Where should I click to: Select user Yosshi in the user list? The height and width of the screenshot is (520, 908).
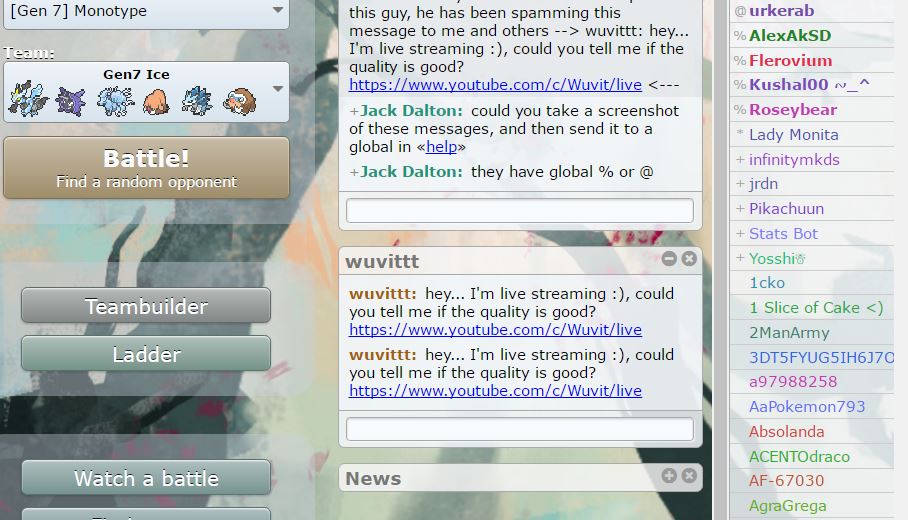point(812,258)
